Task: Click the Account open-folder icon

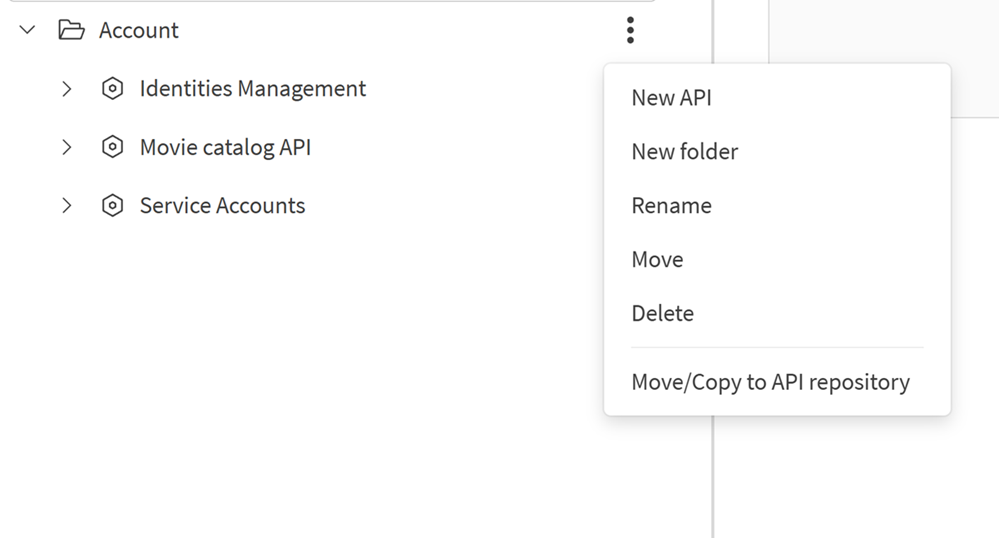Action: [70, 30]
